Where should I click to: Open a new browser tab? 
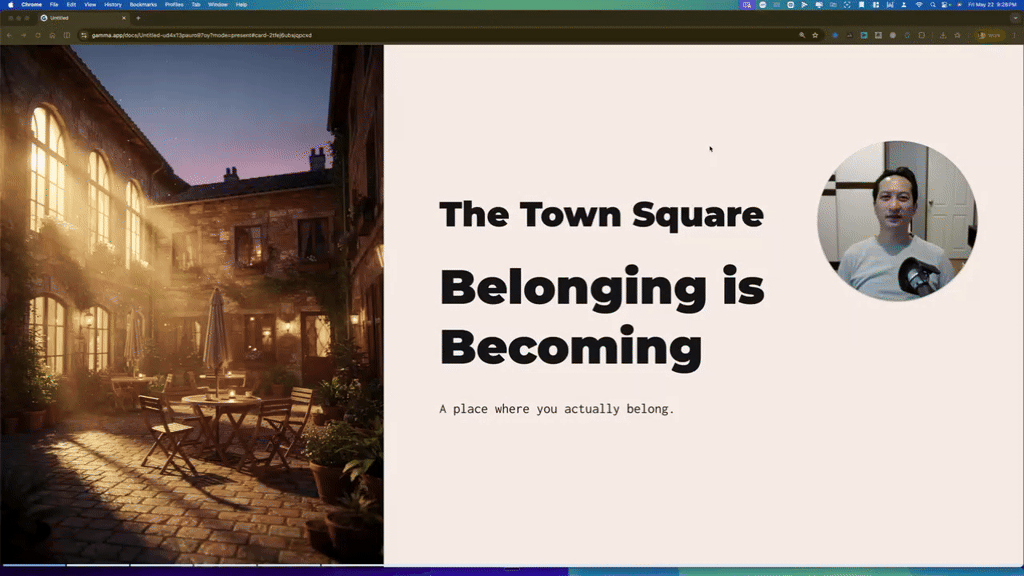click(x=138, y=18)
